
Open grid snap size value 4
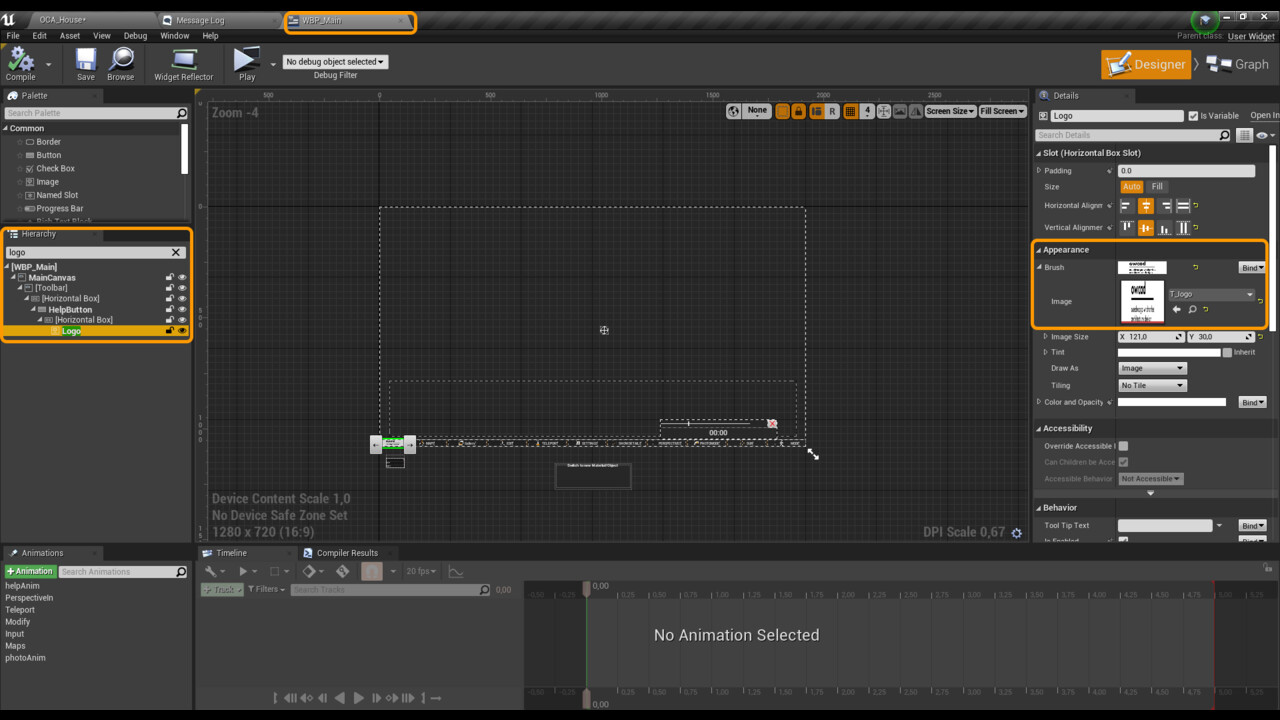(x=867, y=111)
